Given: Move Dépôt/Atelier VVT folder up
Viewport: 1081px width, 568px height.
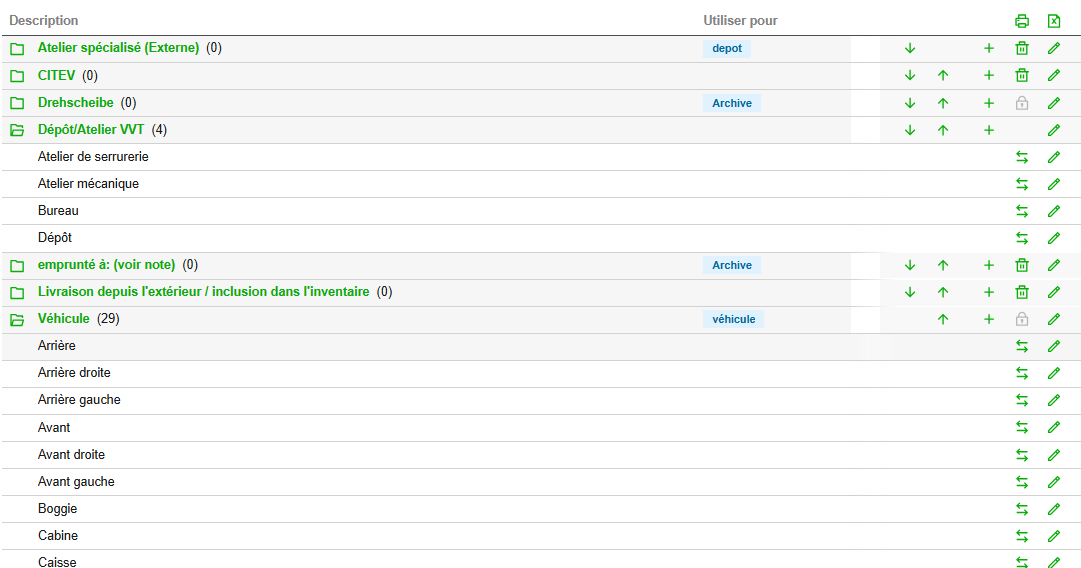Looking at the screenshot, I should pyautogui.click(x=942, y=130).
